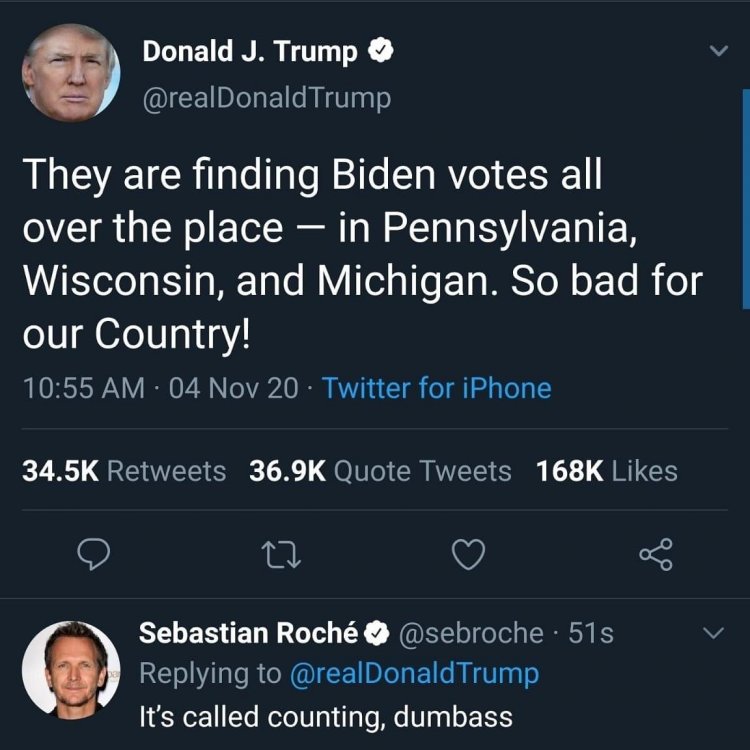The image size is (750, 750).
Task: Click the Sebastian Roché display name
Action: tap(248, 633)
